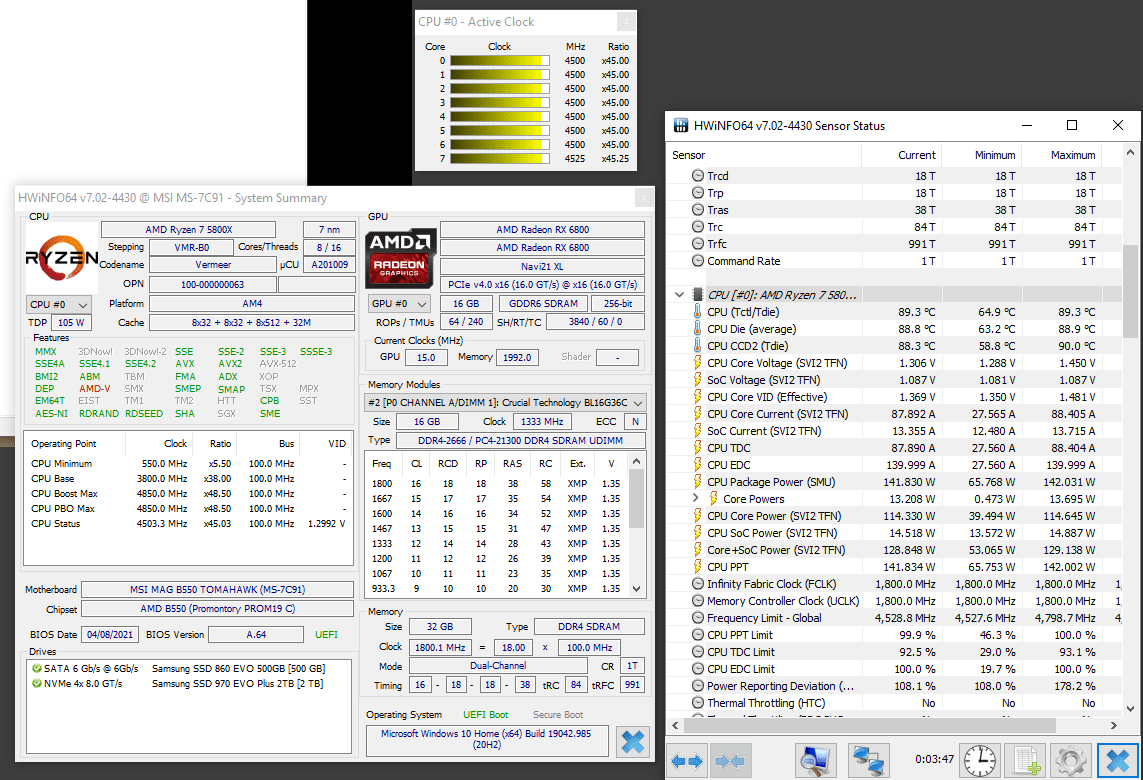1143x780 pixels.
Task: Click Core 0 clock bar in Active Clock
Action: point(499,61)
